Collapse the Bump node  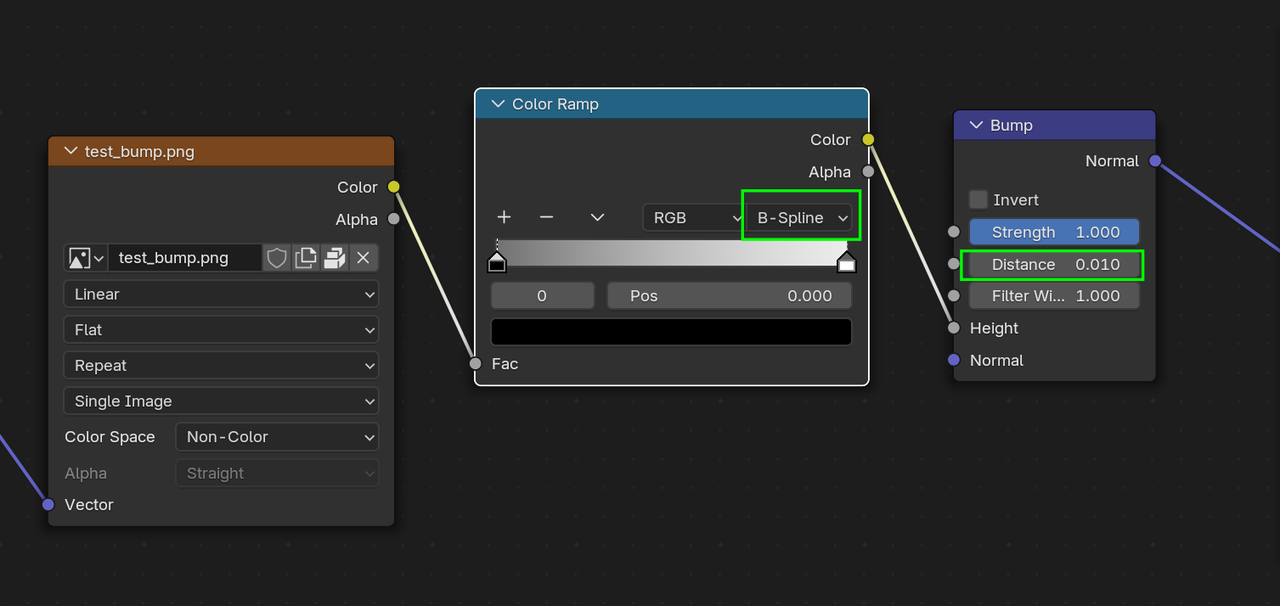tap(976, 125)
